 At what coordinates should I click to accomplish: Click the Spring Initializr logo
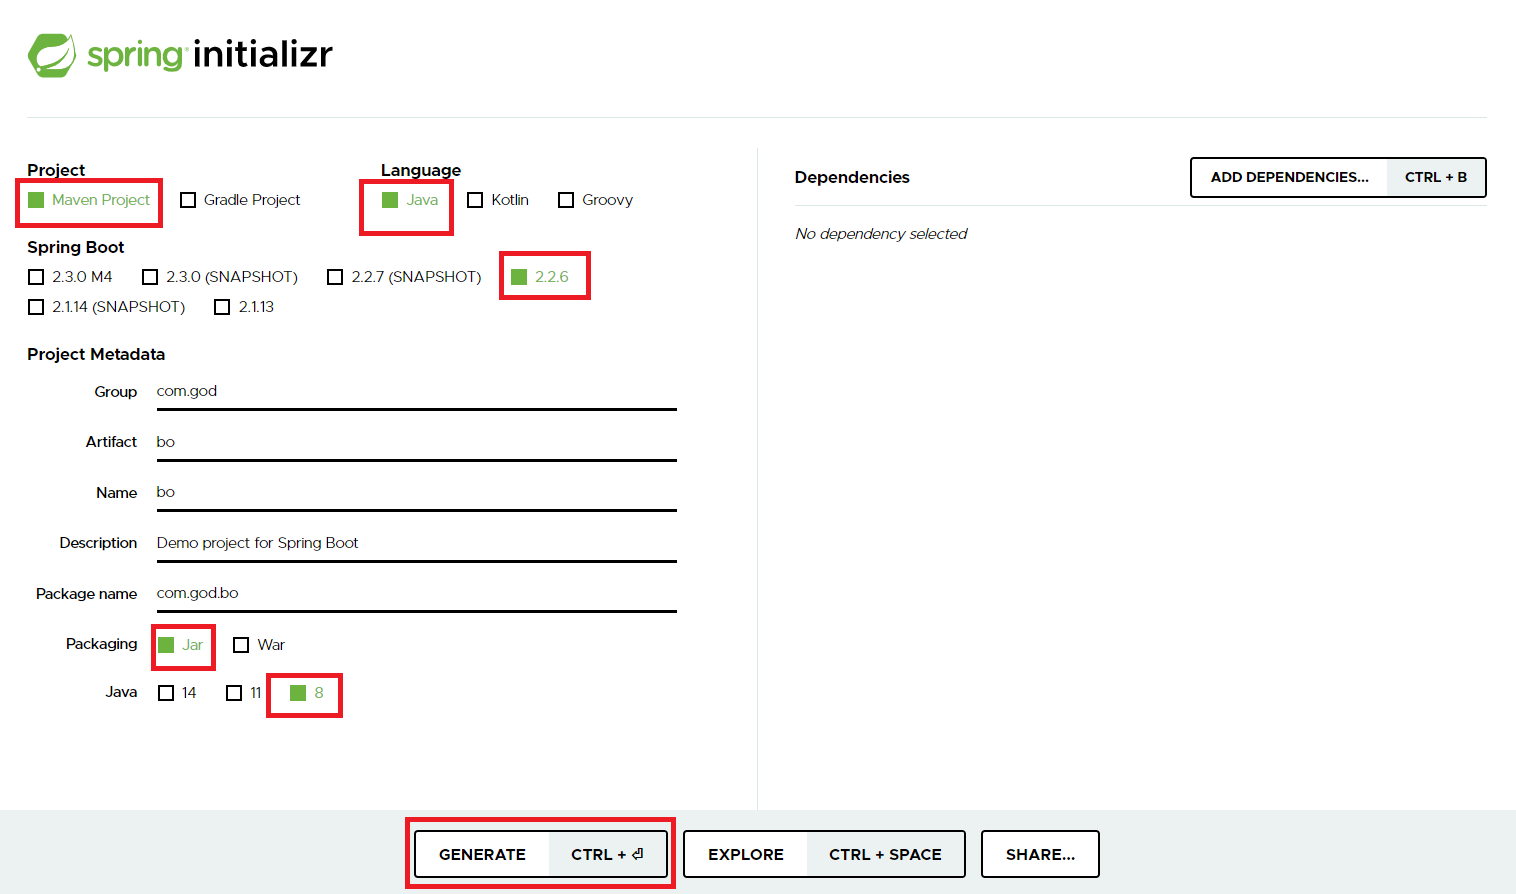tap(180, 54)
